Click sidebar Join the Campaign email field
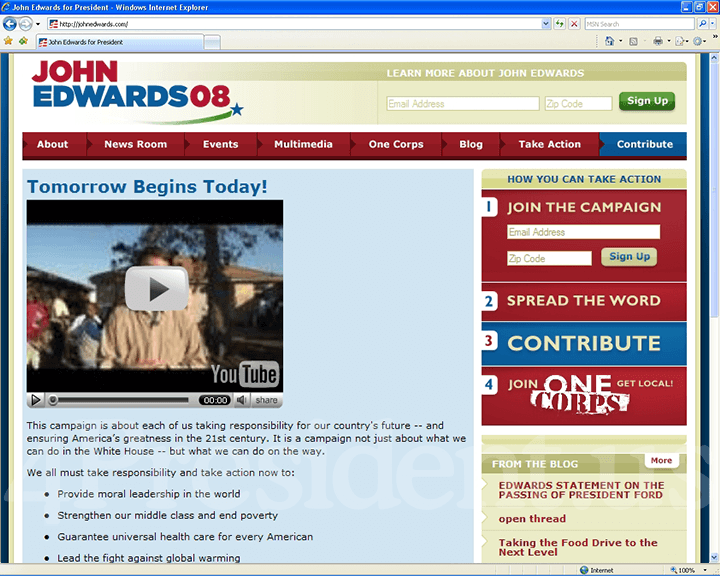 [583, 232]
